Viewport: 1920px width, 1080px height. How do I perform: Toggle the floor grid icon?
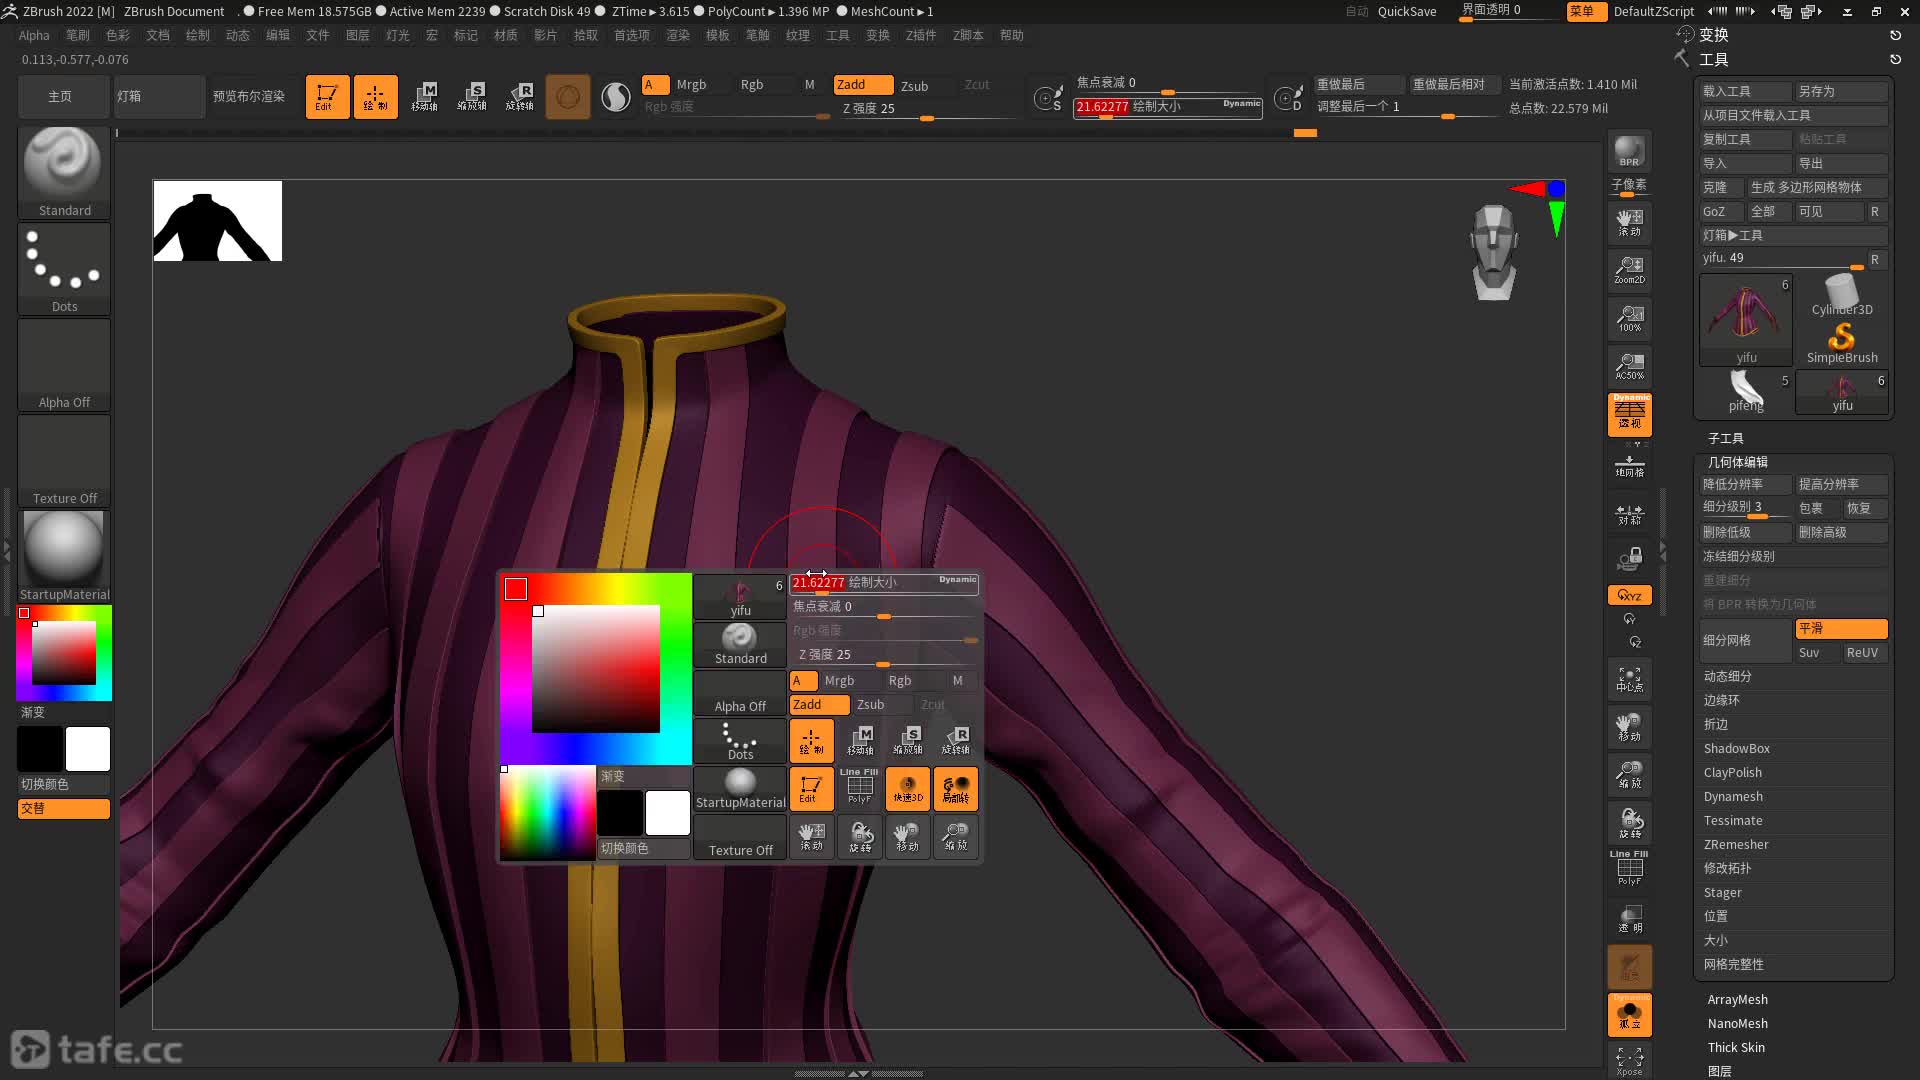pyautogui.click(x=1629, y=467)
